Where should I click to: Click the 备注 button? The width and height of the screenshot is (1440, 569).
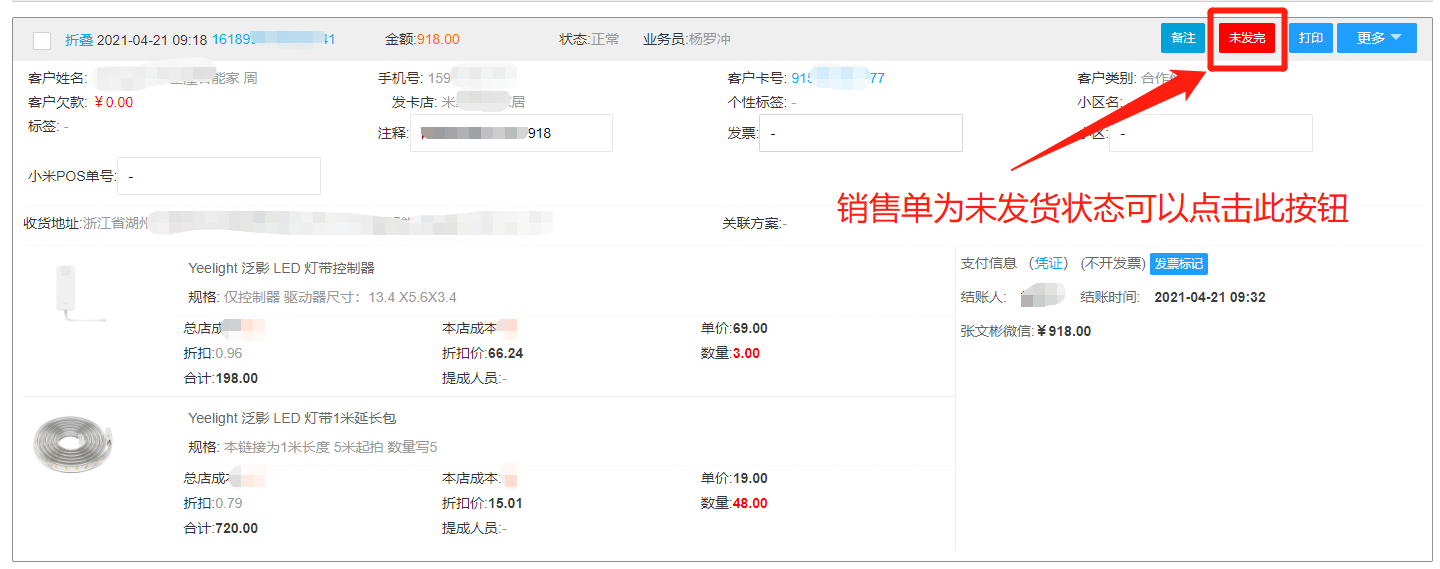click(x=1183, y=38)
